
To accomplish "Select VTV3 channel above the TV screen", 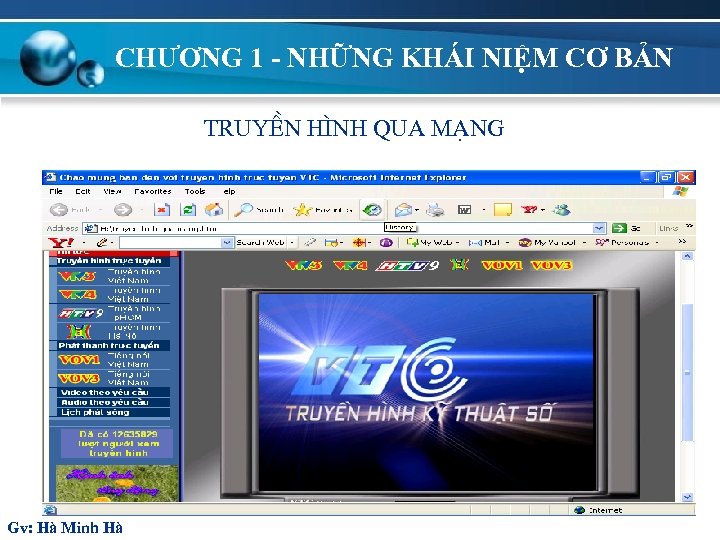I will tap(304, 265).
